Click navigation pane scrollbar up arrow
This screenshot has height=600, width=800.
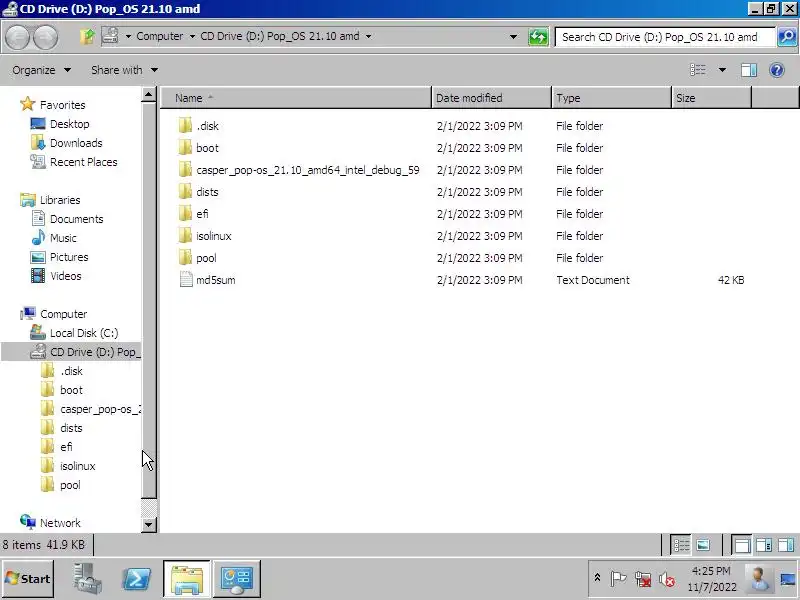148,94
